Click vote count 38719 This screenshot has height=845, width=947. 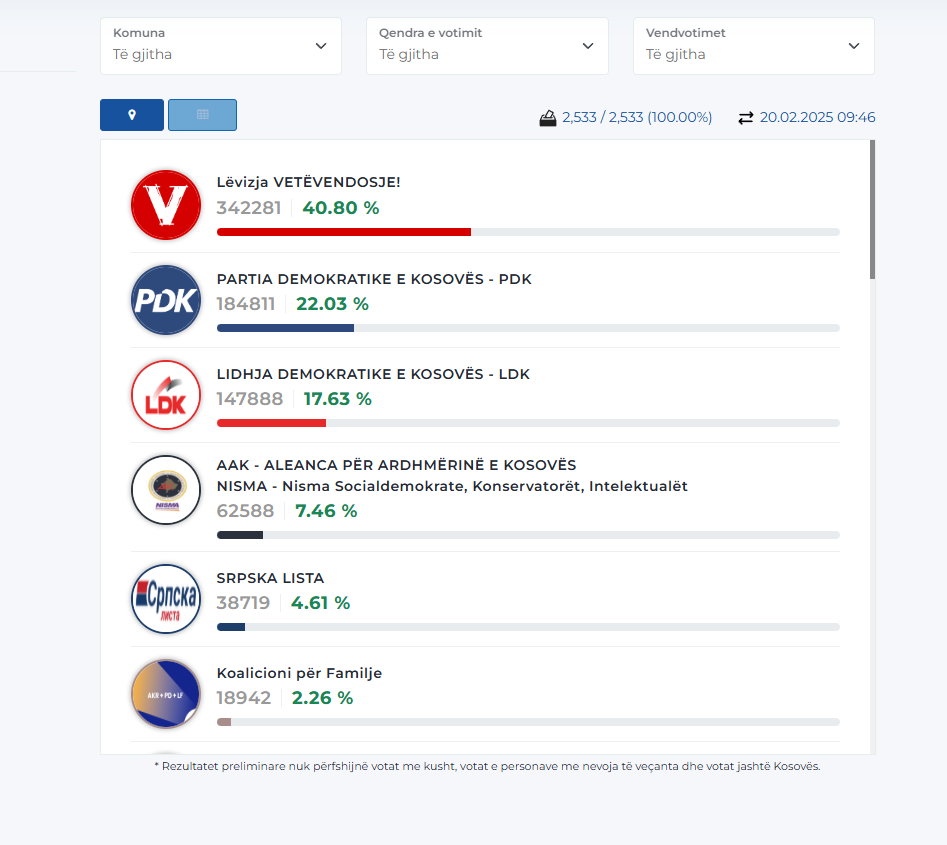click(x=243, y=603)
